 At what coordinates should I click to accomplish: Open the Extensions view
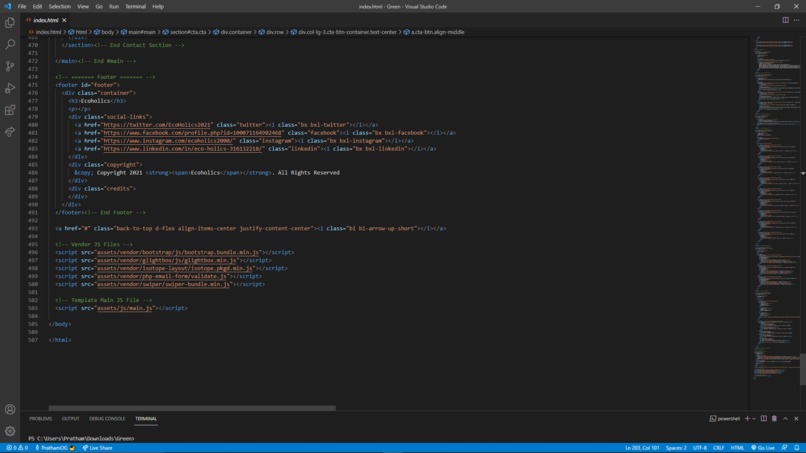(x=10, y=110)
